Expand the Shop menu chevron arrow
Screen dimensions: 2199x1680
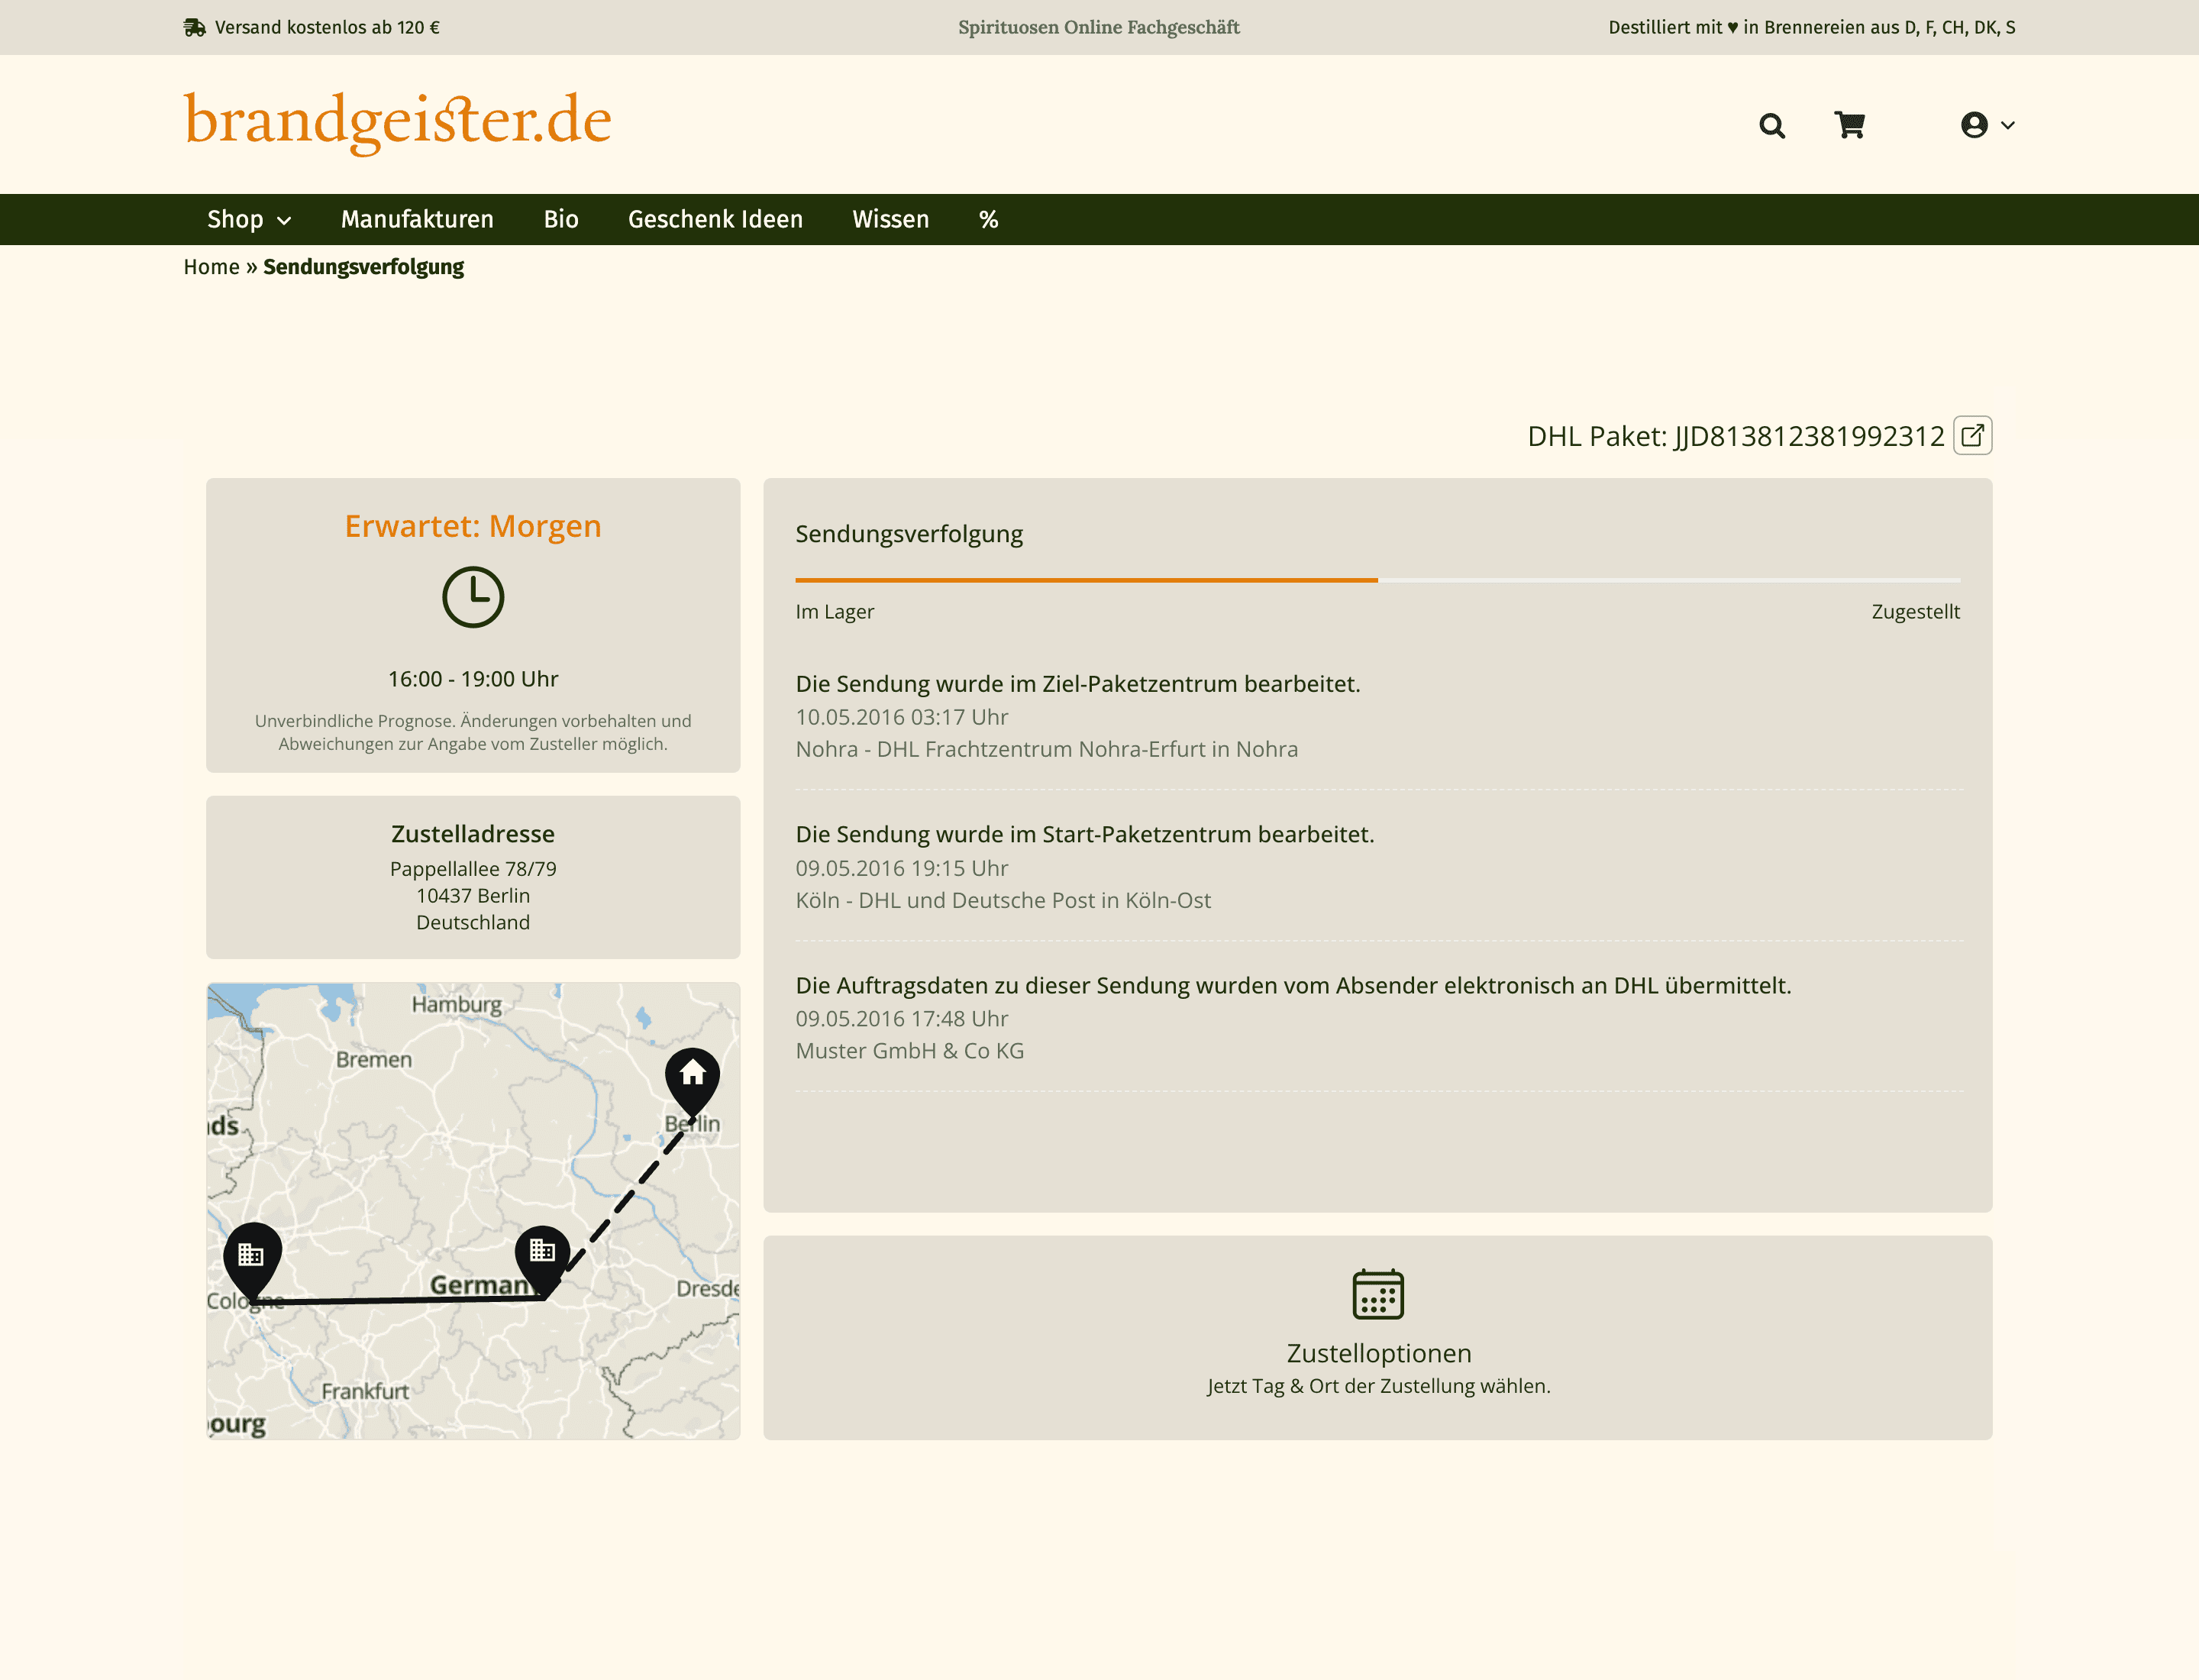point(284,221)
